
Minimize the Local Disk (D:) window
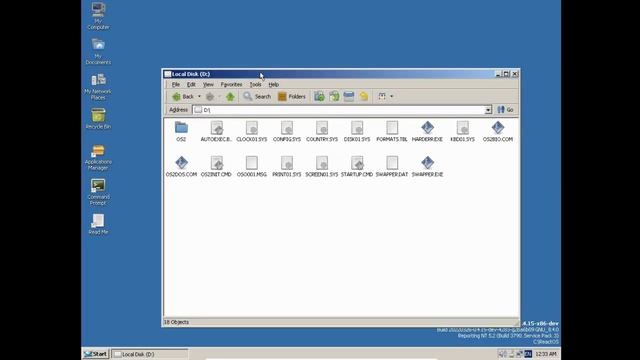tap(498, 74)
